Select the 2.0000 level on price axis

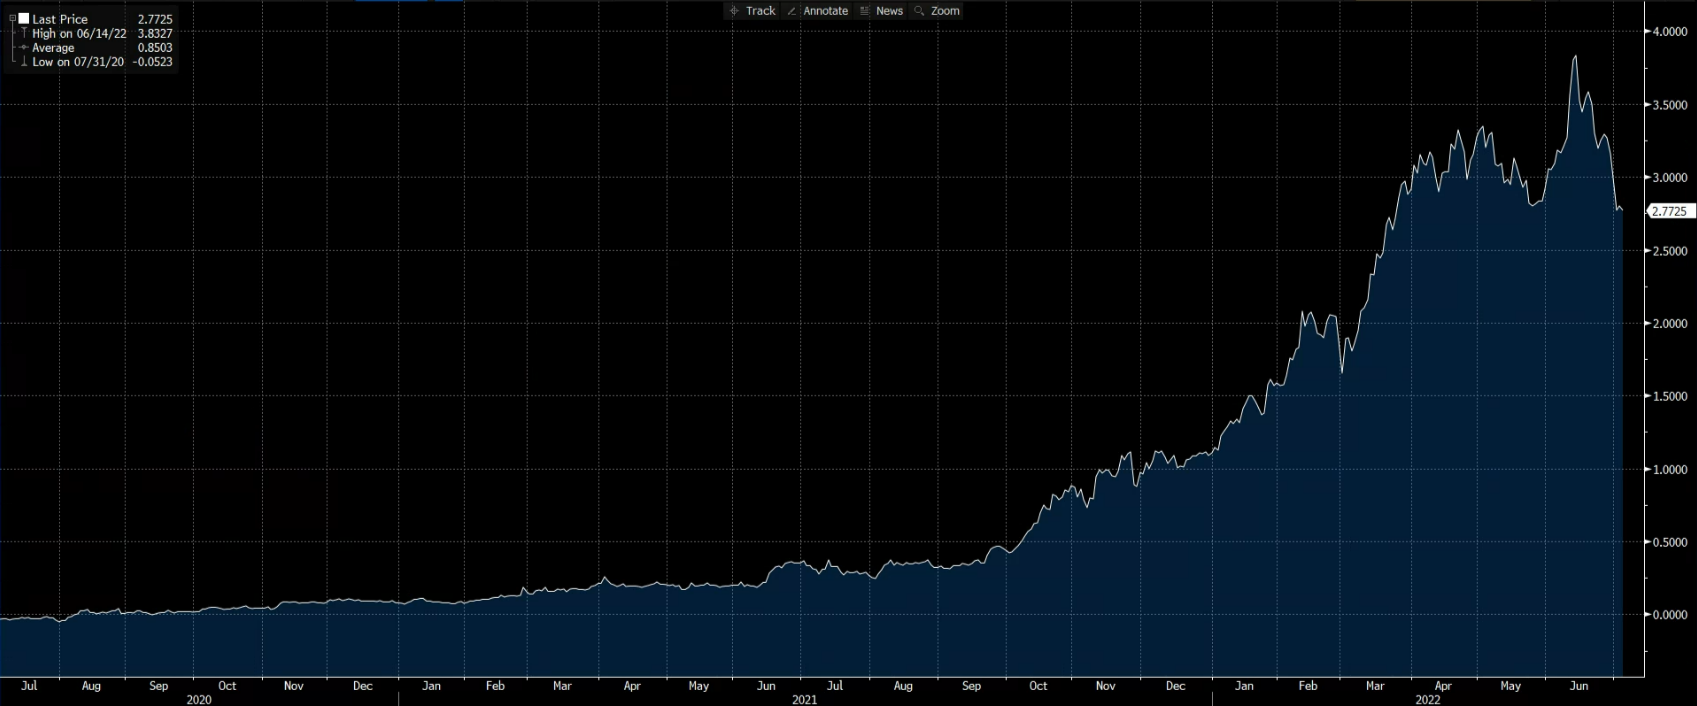pyautogui.click(x=1669, y=324)
